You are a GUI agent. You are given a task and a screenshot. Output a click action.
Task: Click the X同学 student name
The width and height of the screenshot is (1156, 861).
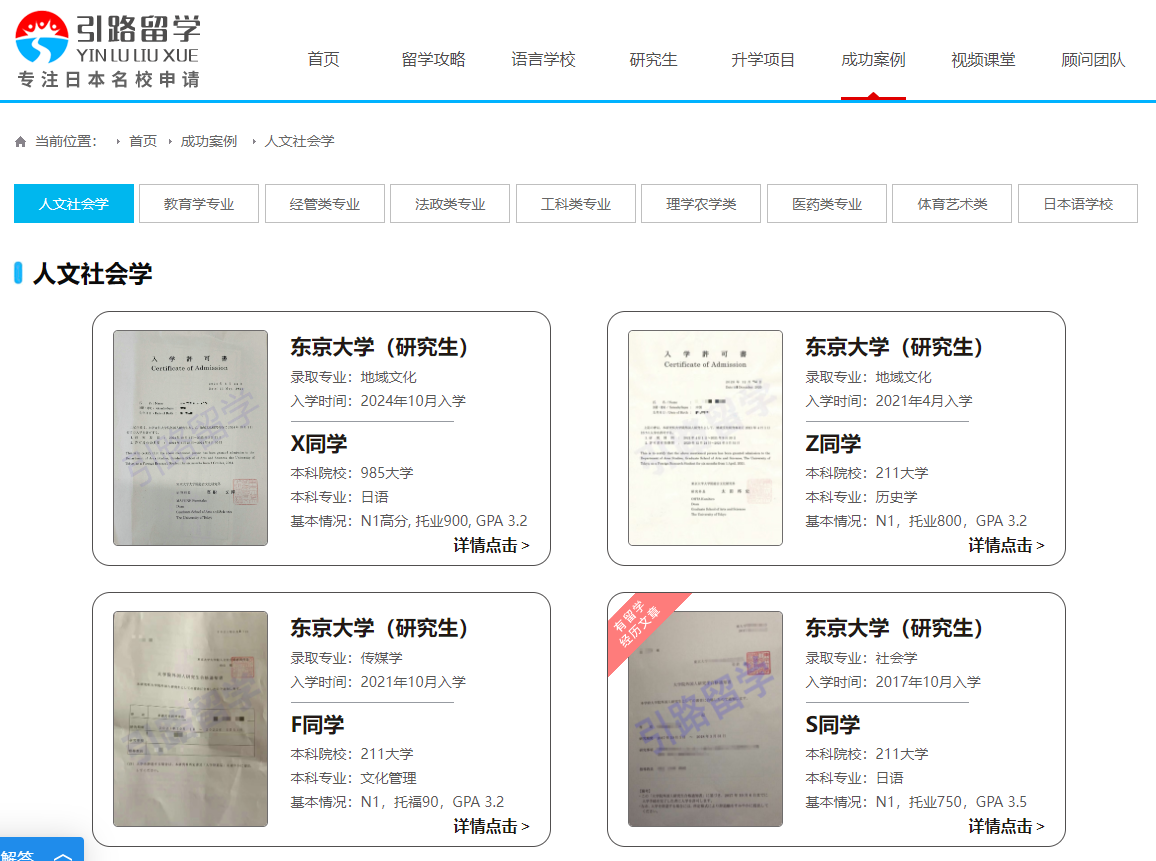[x=318, y=444]
